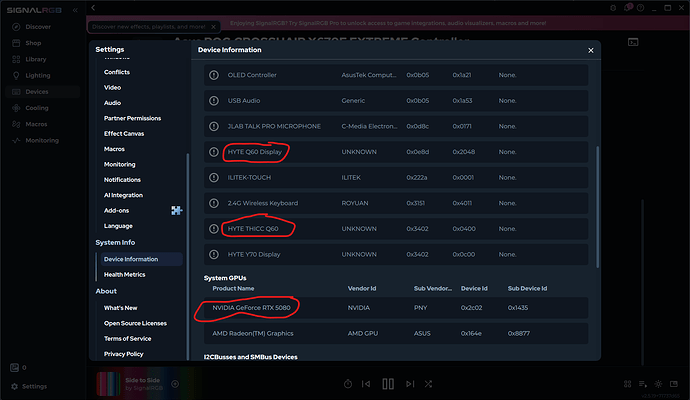Open the playlist queue icon at bottom right
The image size is (690, 400).
[x=642, y=384]
